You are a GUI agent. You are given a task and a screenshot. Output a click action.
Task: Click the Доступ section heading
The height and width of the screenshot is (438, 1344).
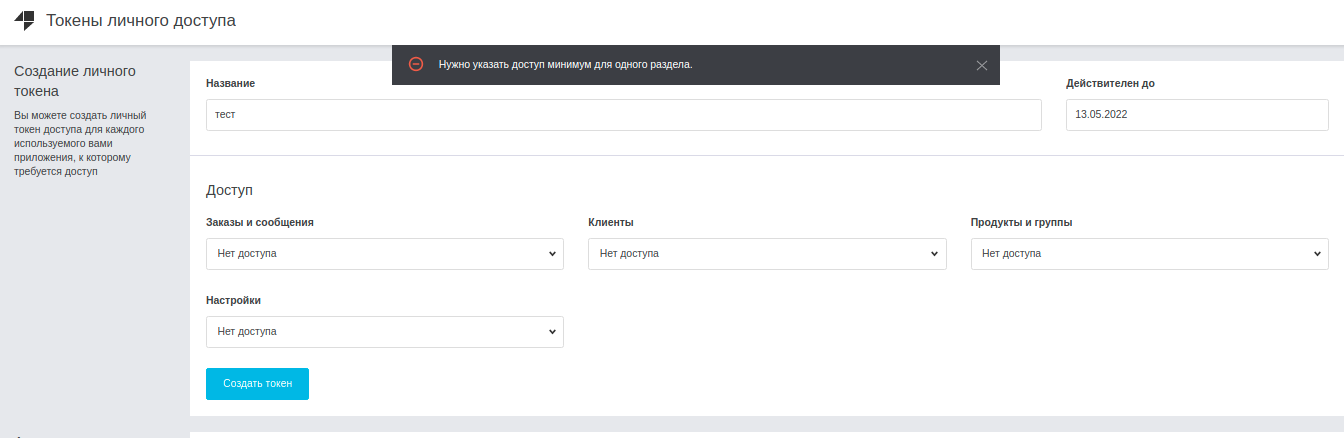click(x=230, y=189)
